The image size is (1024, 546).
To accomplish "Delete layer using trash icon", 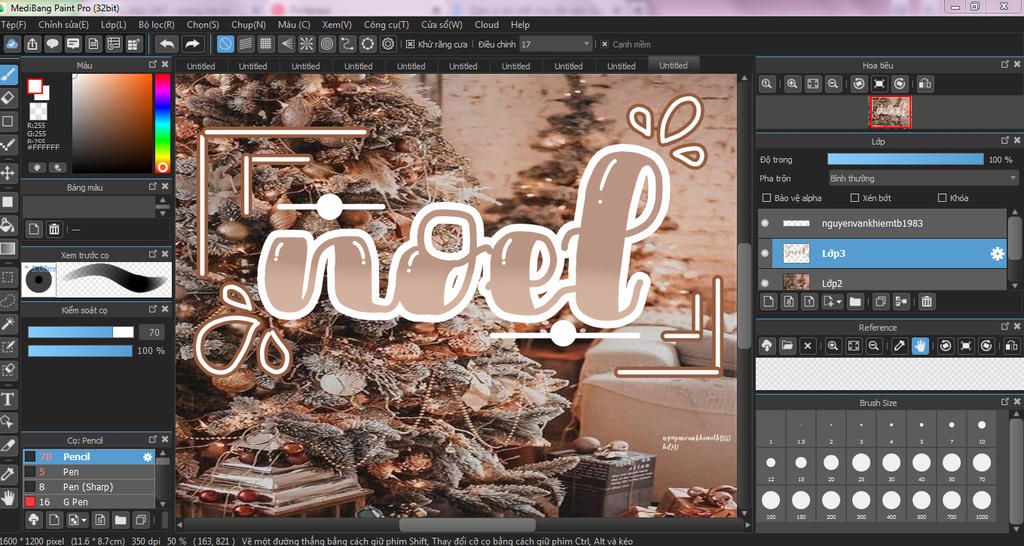I will tap(926, 301).
